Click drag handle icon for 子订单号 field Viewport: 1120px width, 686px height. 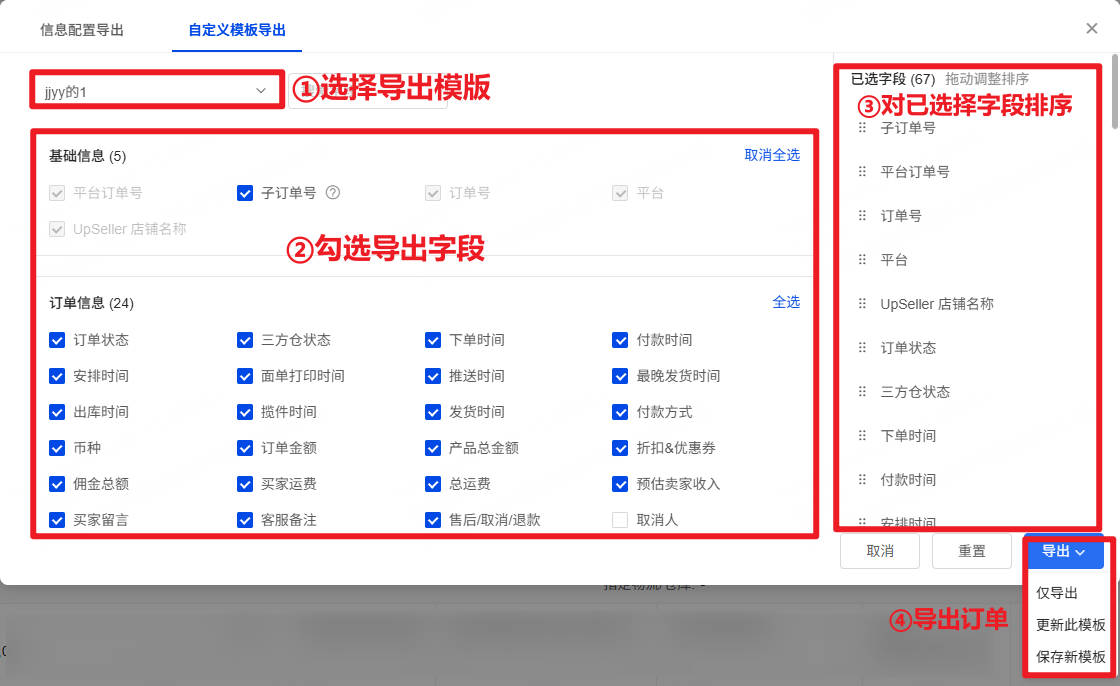point(862,128)
